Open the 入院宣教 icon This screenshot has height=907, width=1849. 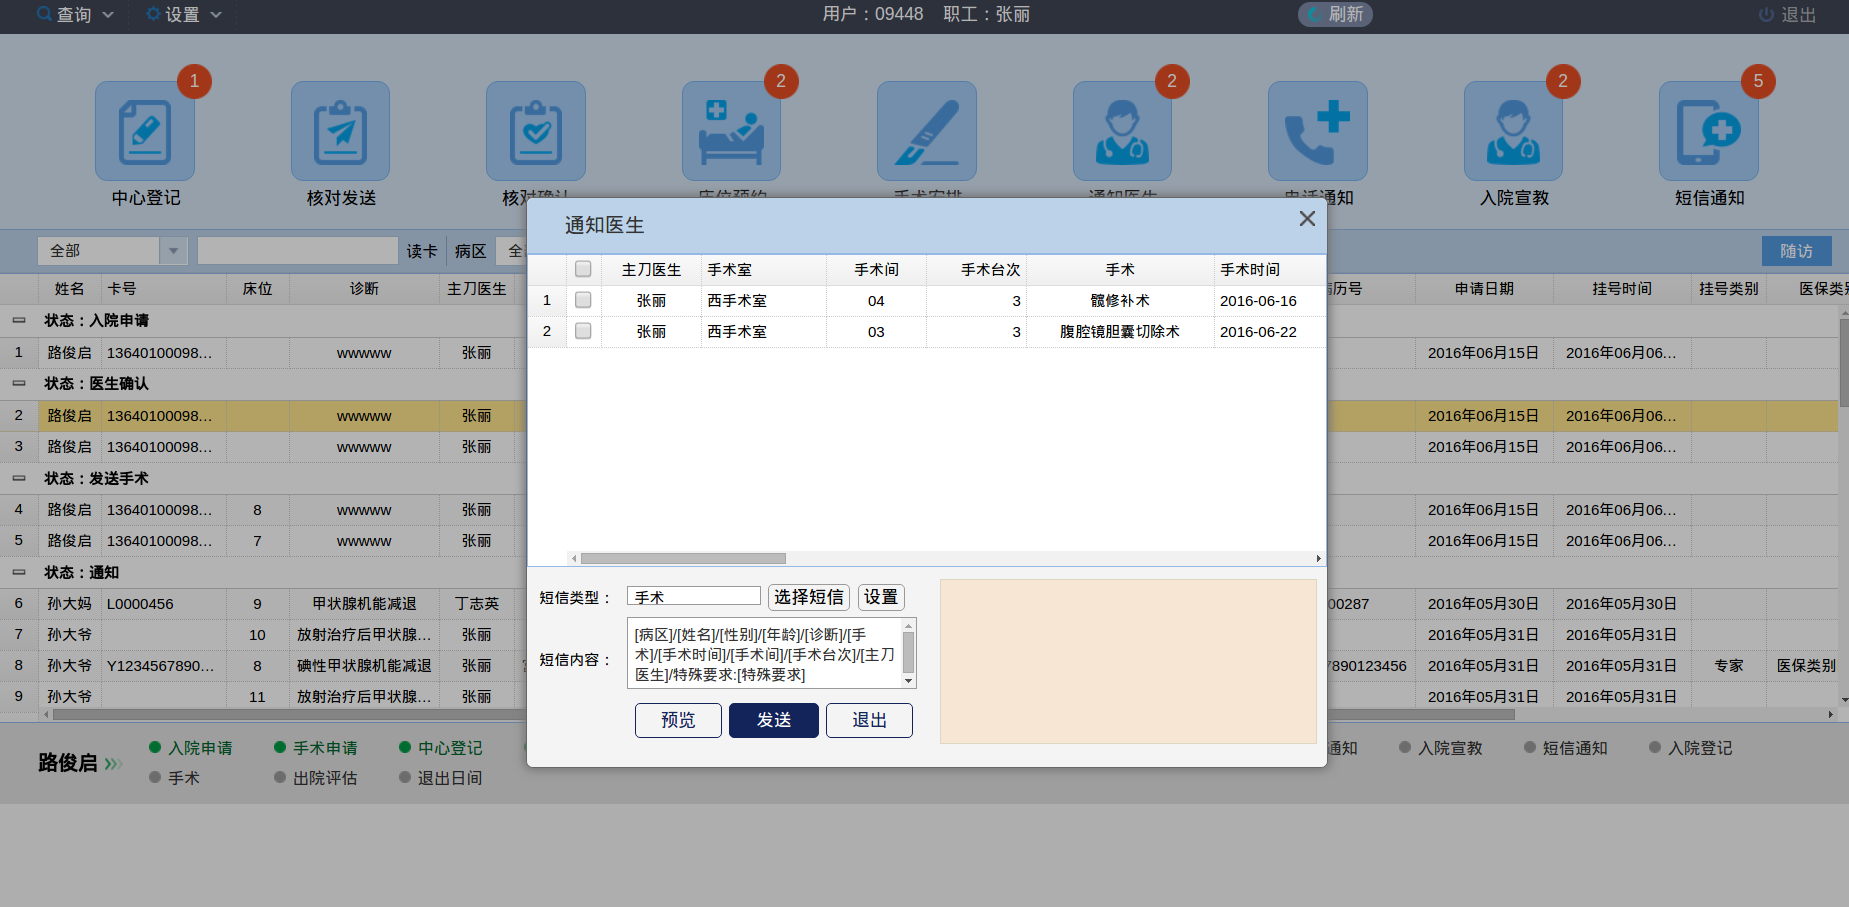point(1513,131)
